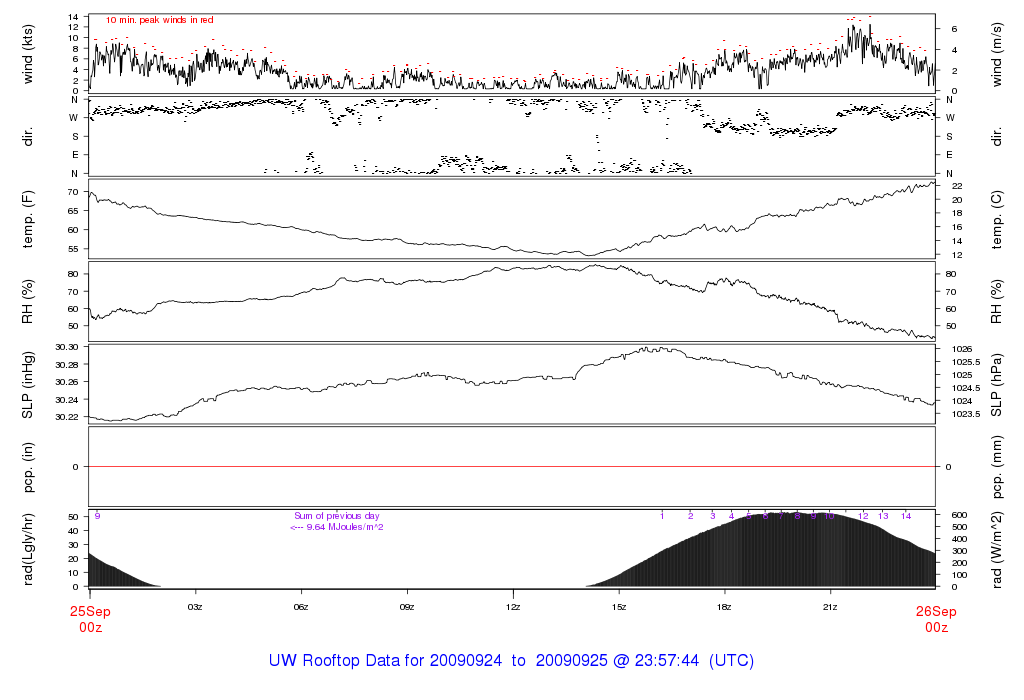Click the 03z time axis tick
Image resolution: width=1024 pixels, height=700 pixels.
coord(195,607)
